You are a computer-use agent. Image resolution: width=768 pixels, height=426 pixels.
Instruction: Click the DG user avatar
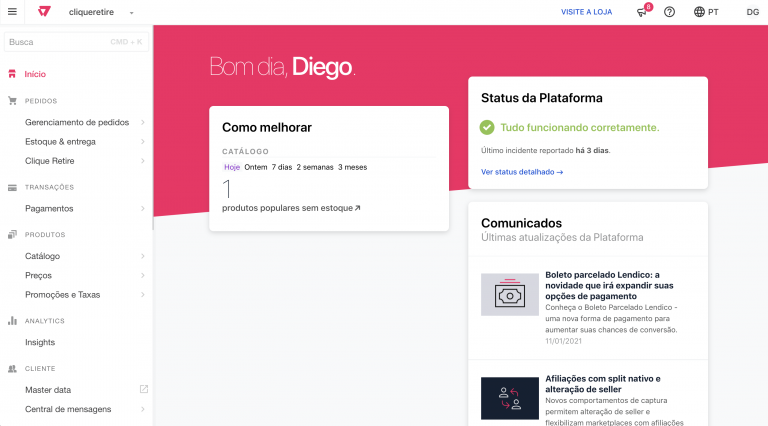(x=752, y=12)
